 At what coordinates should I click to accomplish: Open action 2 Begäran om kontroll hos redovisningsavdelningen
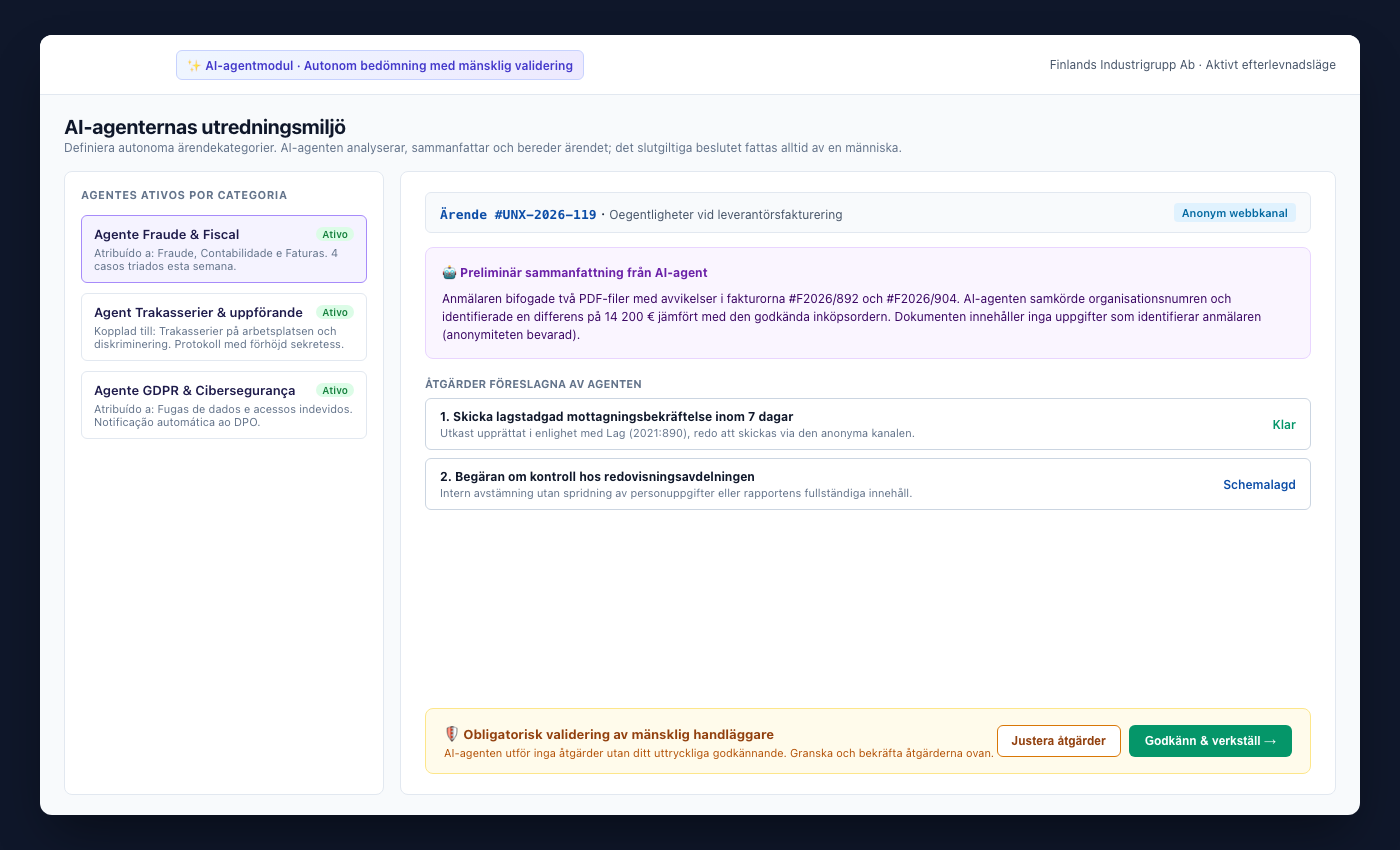pyautogui.click(x=867, y=484)
